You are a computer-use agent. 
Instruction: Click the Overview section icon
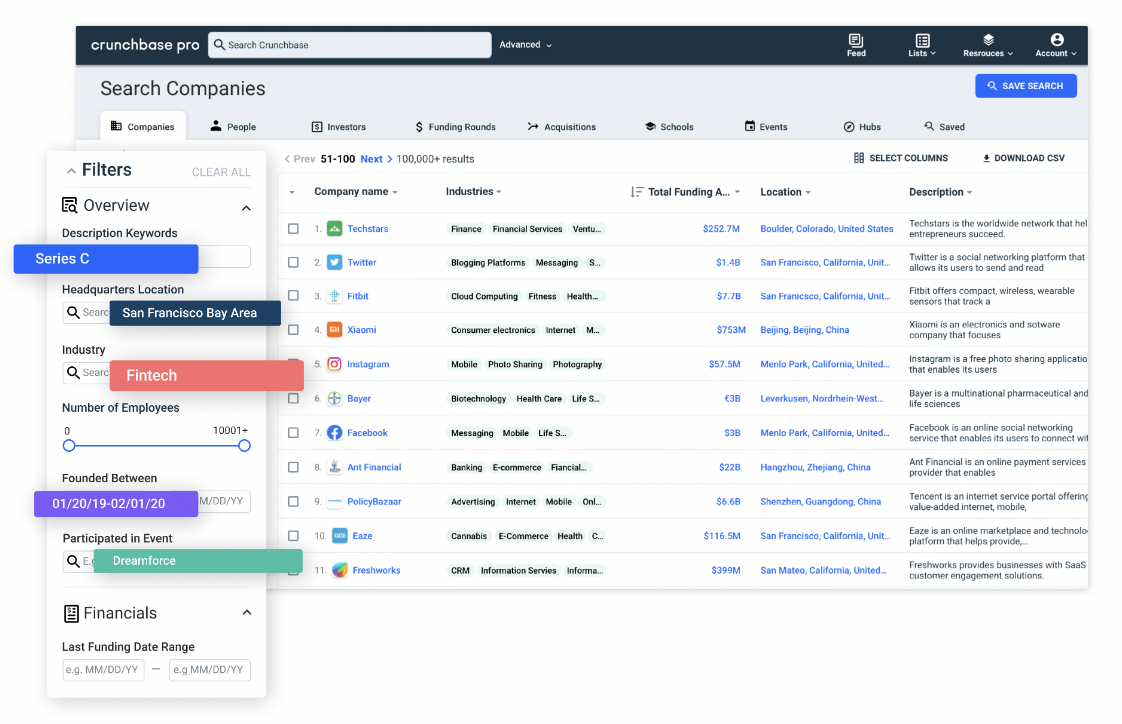69,205
